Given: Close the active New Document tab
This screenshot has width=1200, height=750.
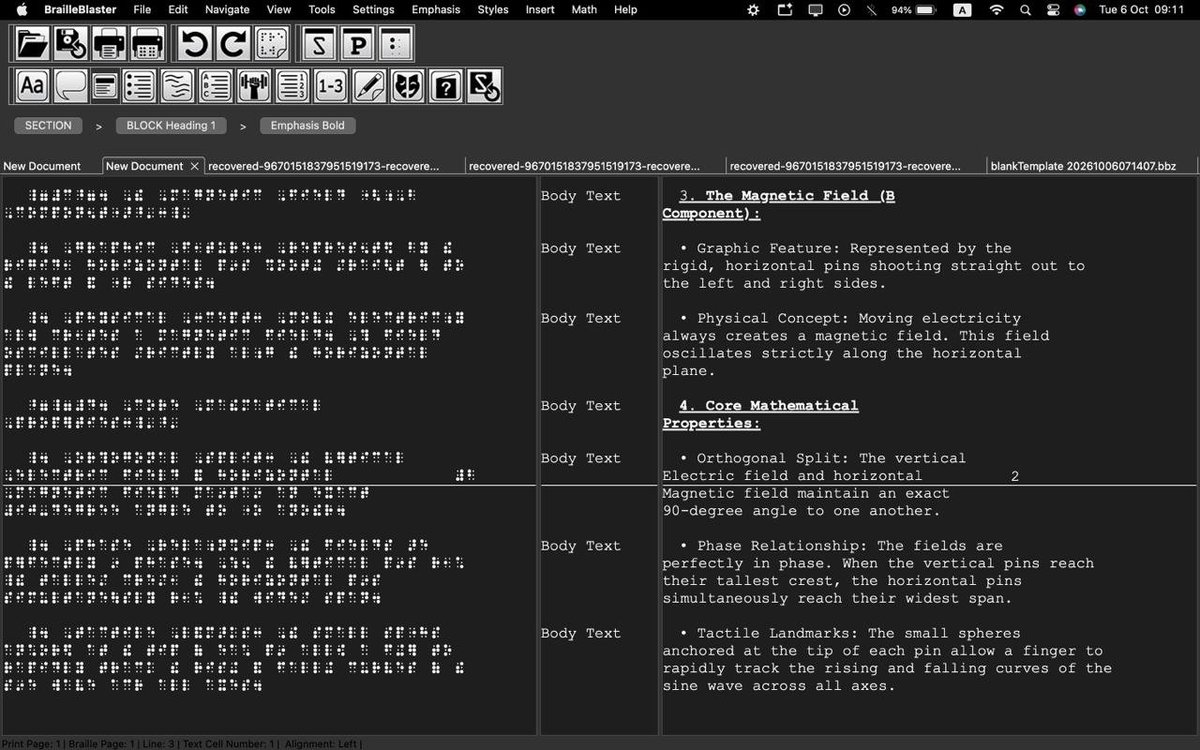Looking at the screenshot, I should (x=195, y=166).
